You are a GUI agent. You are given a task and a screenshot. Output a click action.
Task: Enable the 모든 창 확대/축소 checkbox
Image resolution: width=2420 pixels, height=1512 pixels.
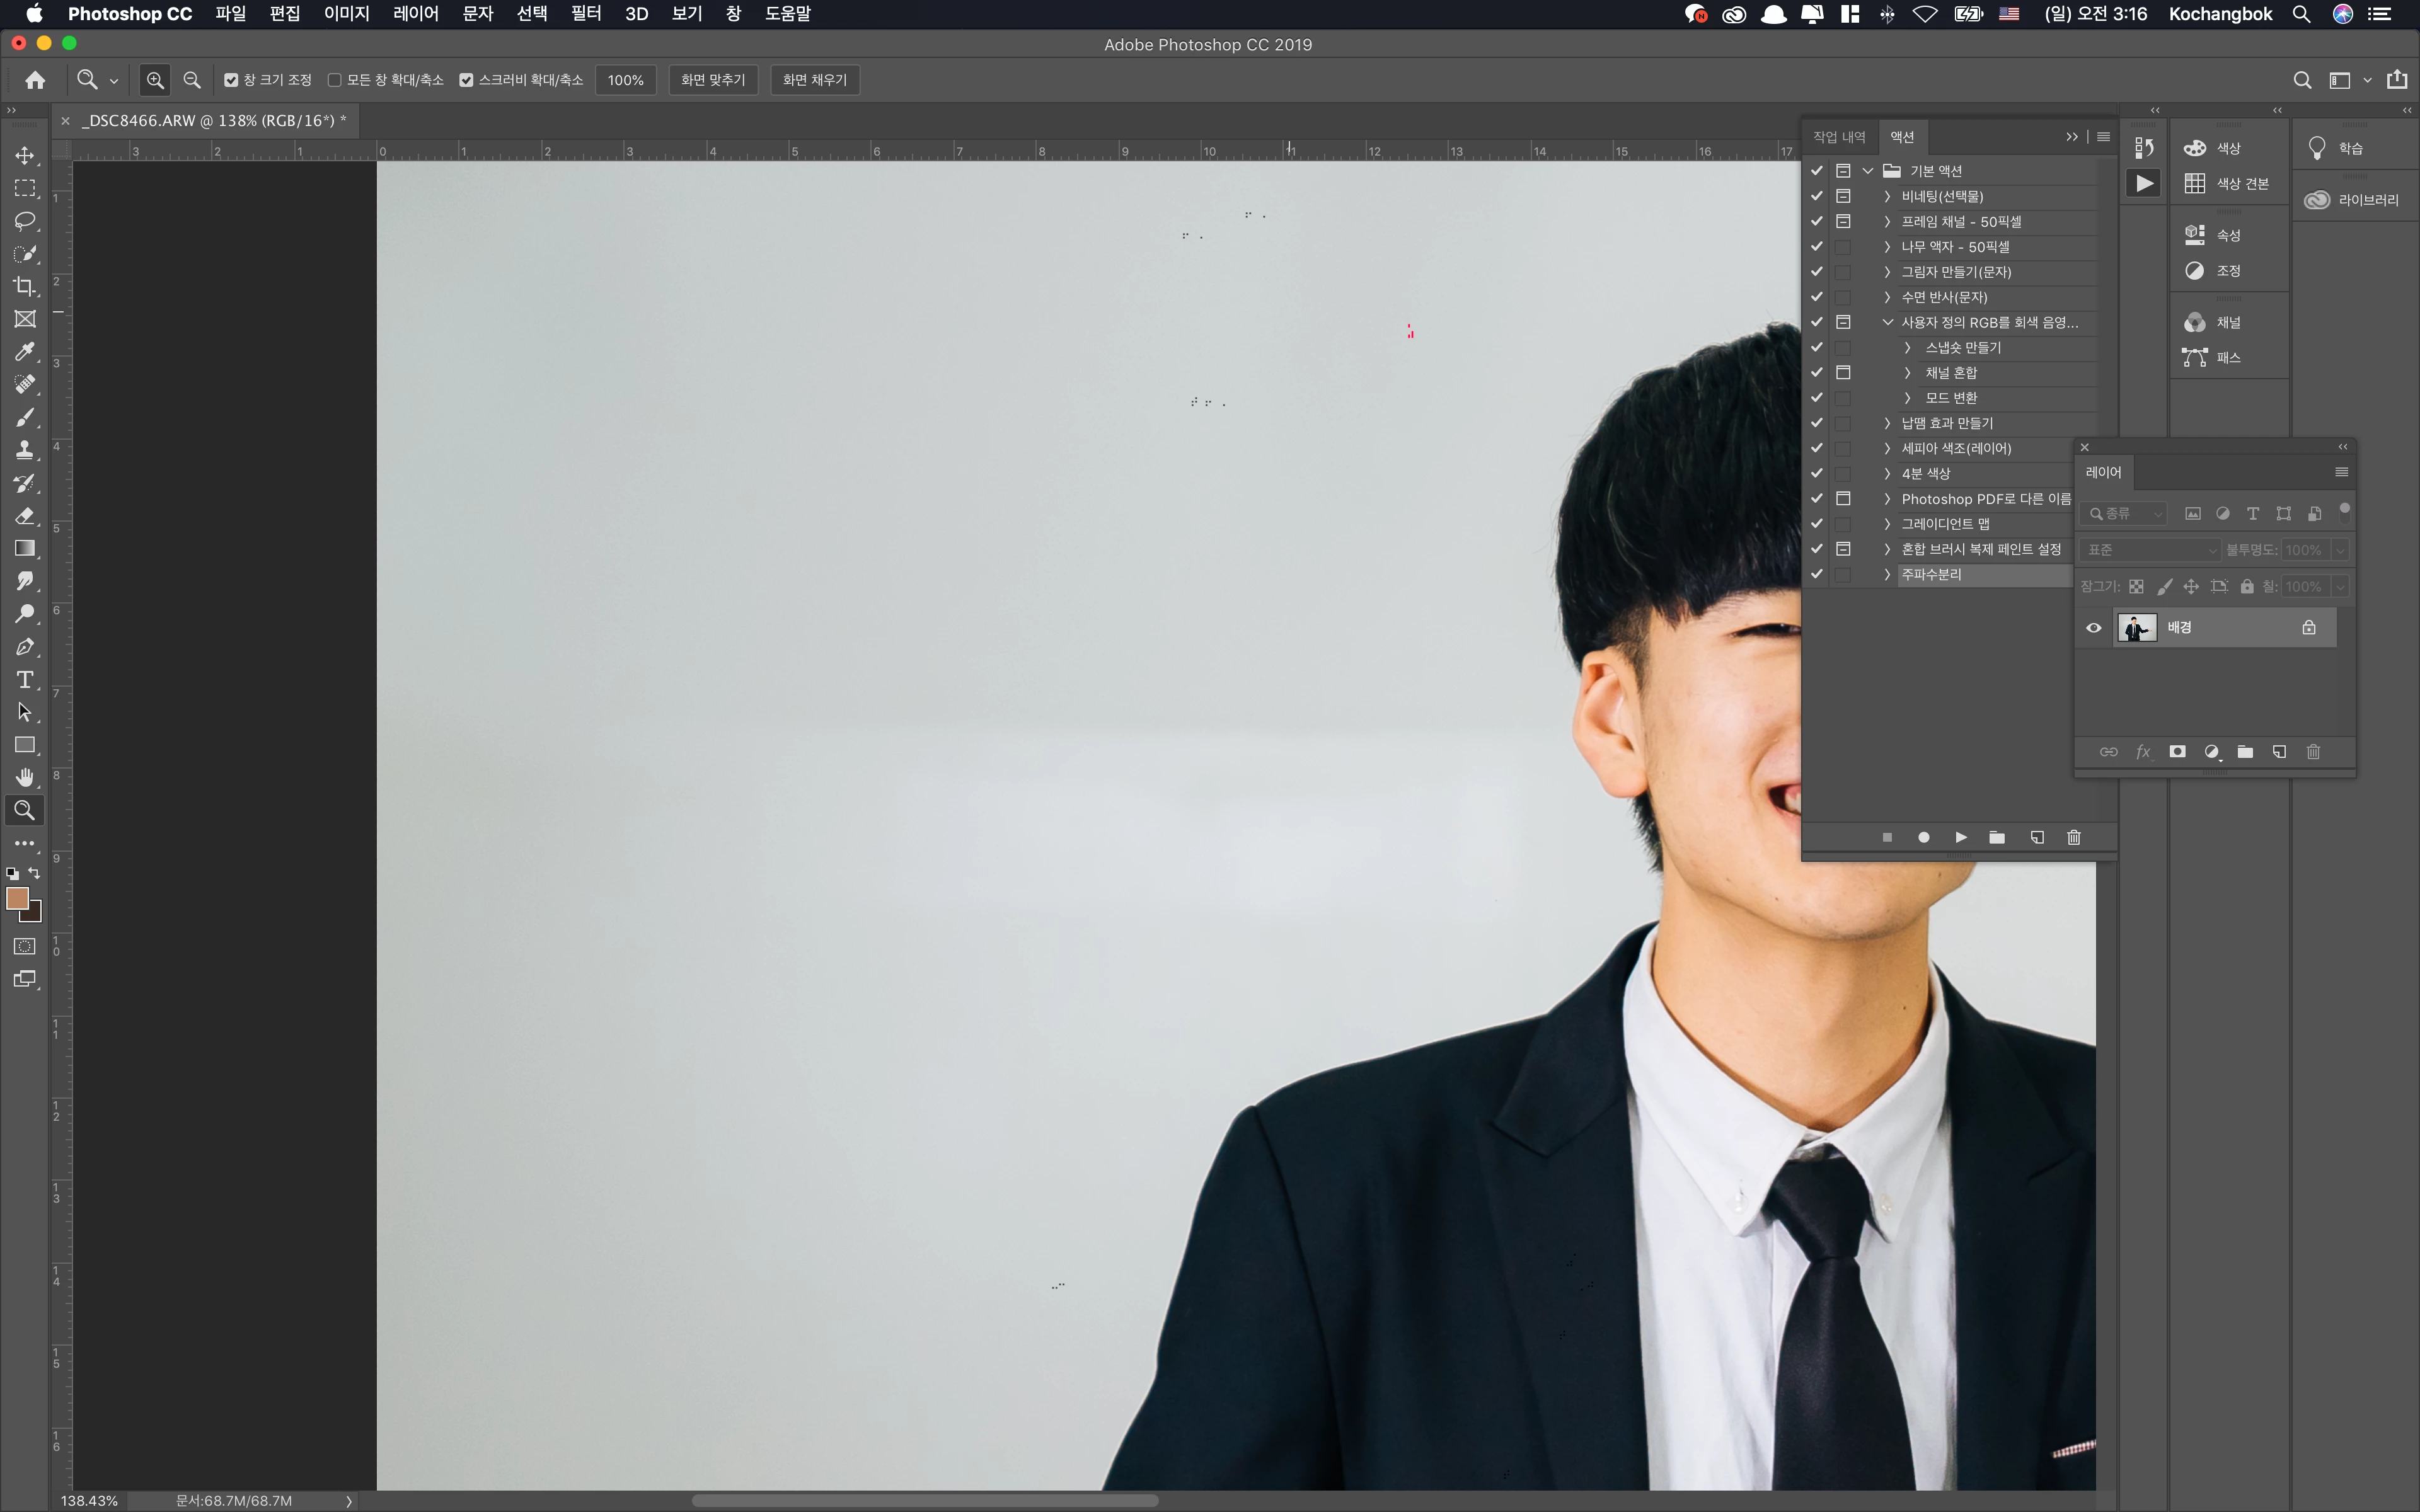(335, 80)
